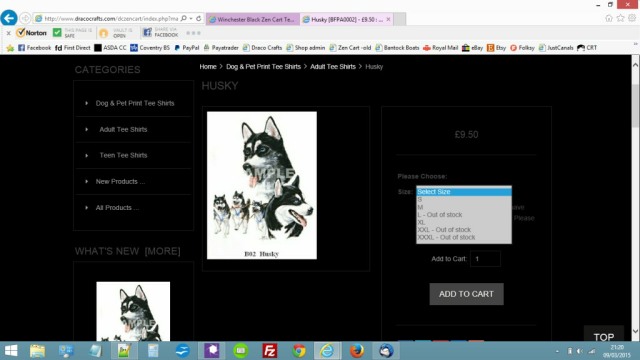Close the Husky browser tab
Screen dimensions: 640x360
pos(388,19)
